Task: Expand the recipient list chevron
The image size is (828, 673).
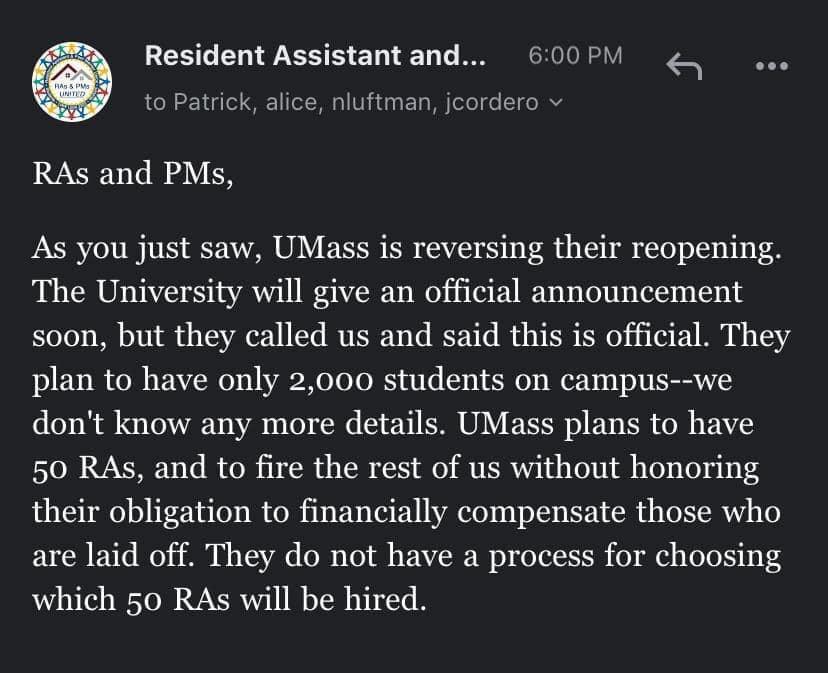Action: [x=557, y=102]
